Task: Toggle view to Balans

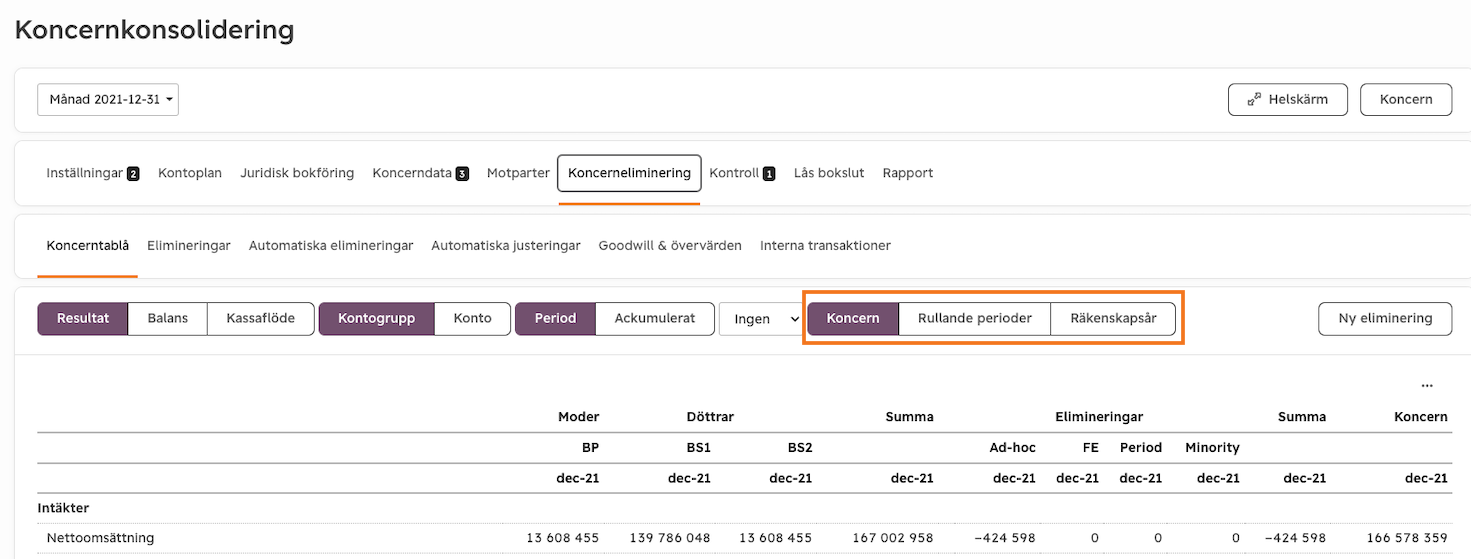Action: pyautogui.click(x=167, y=318)
